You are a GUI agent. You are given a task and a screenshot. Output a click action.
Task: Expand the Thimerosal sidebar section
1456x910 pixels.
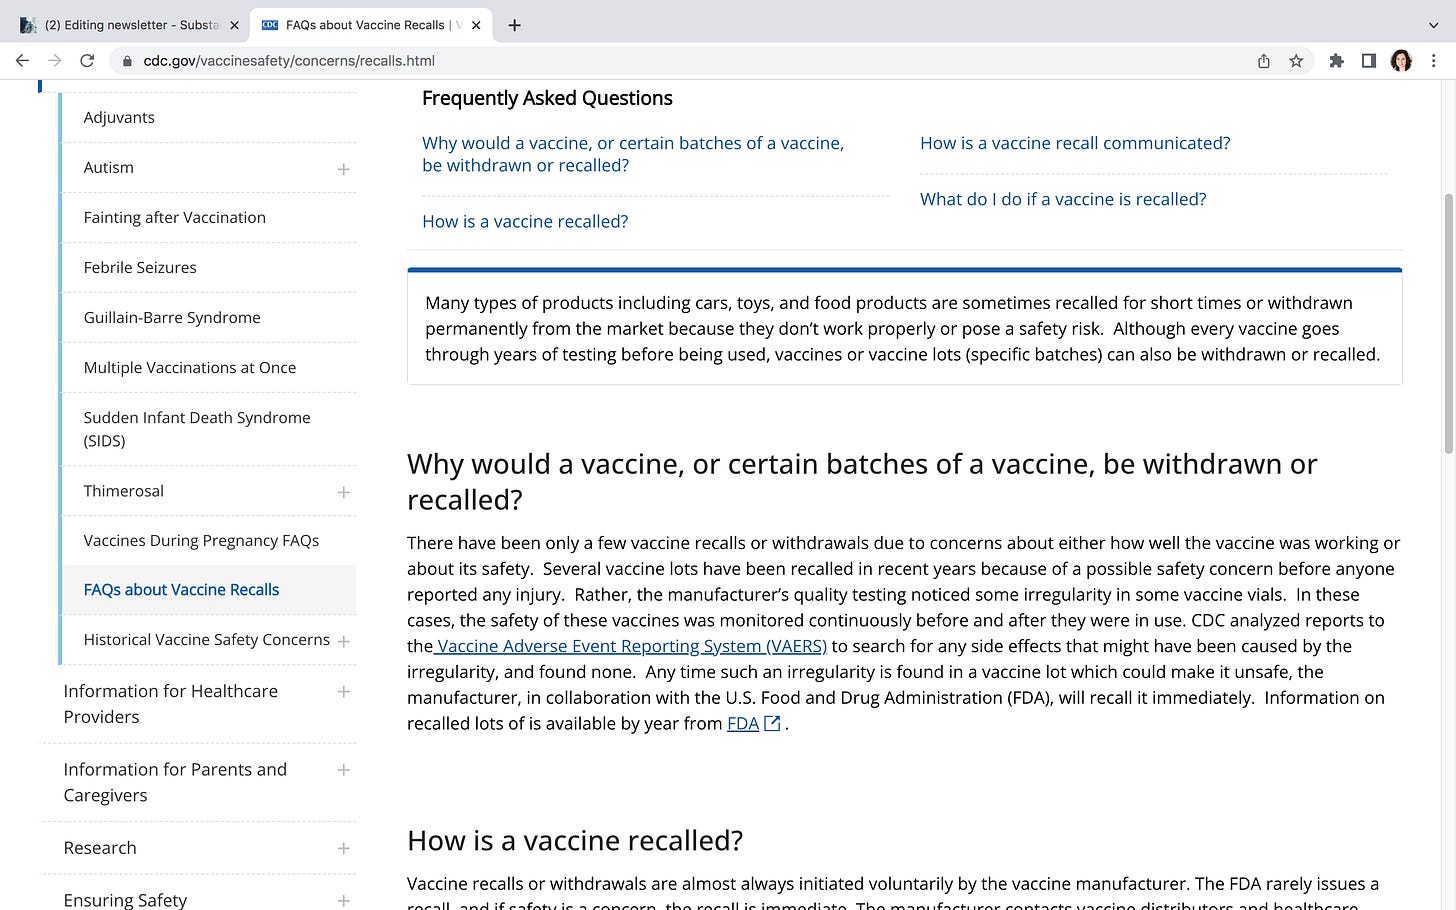tap(343, 492)
